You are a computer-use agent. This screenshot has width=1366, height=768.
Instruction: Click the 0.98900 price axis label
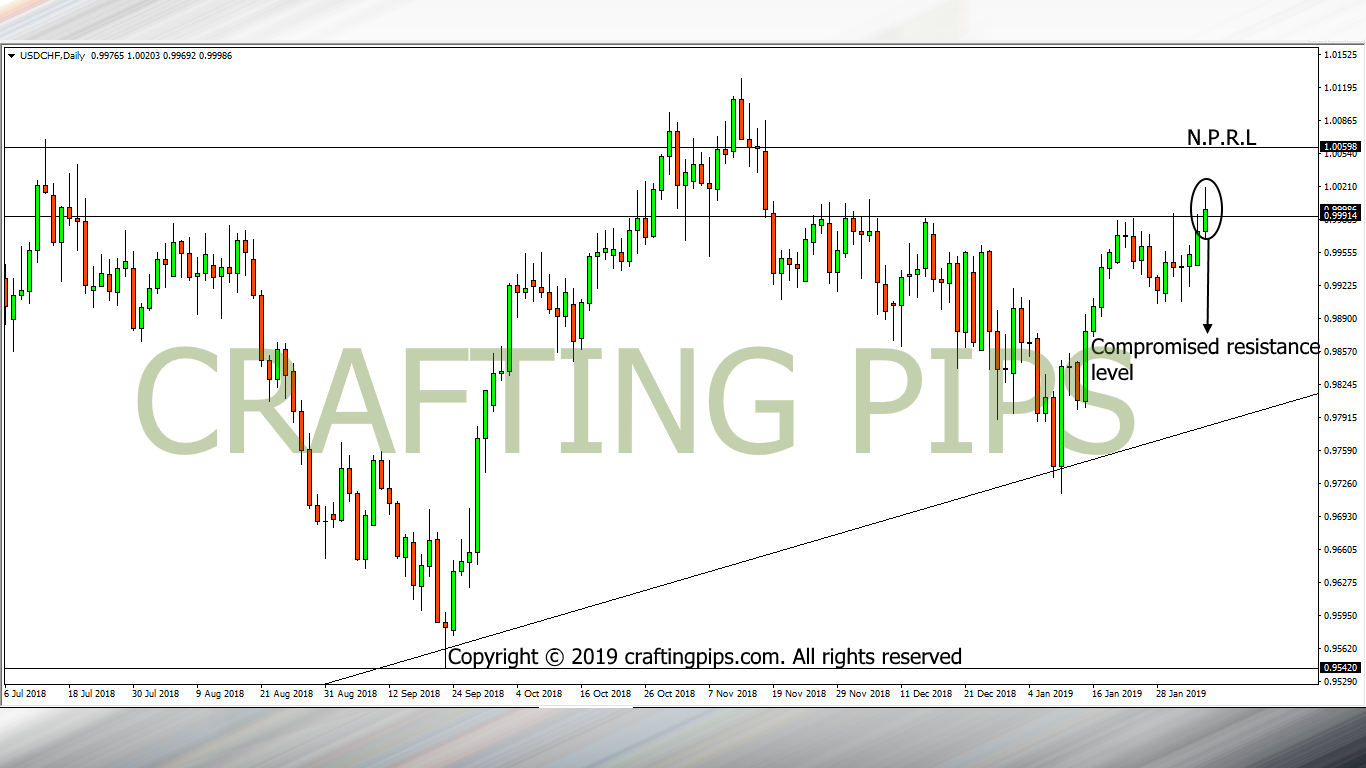tap(1339, 319)
